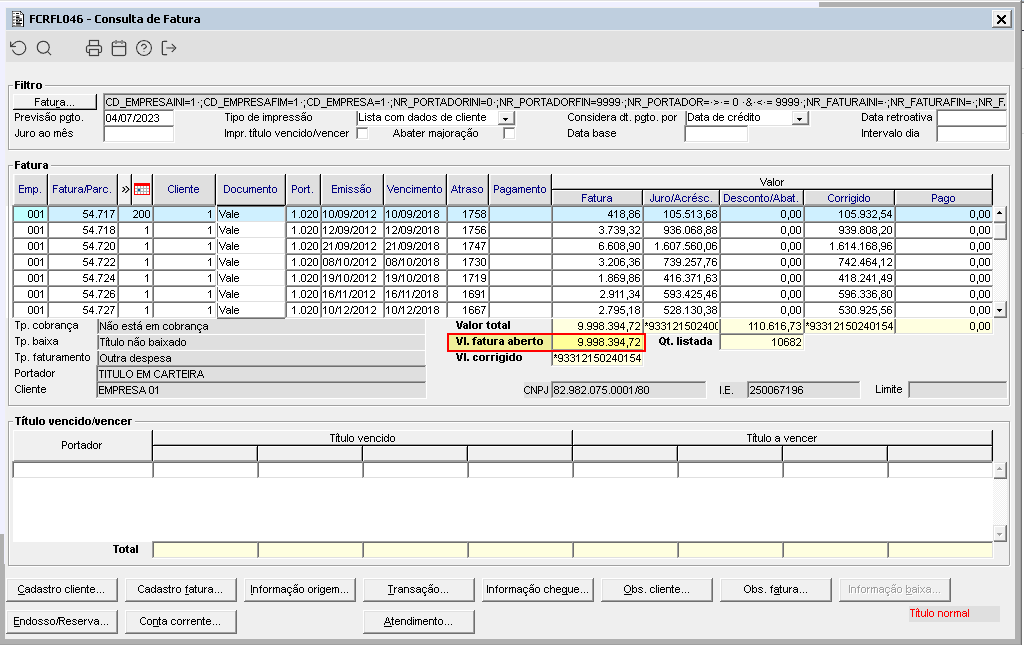The width and height of the screenshot is (1024, 645).
Task: Select invoice row 54.717
Action: (x=503, y=214)
